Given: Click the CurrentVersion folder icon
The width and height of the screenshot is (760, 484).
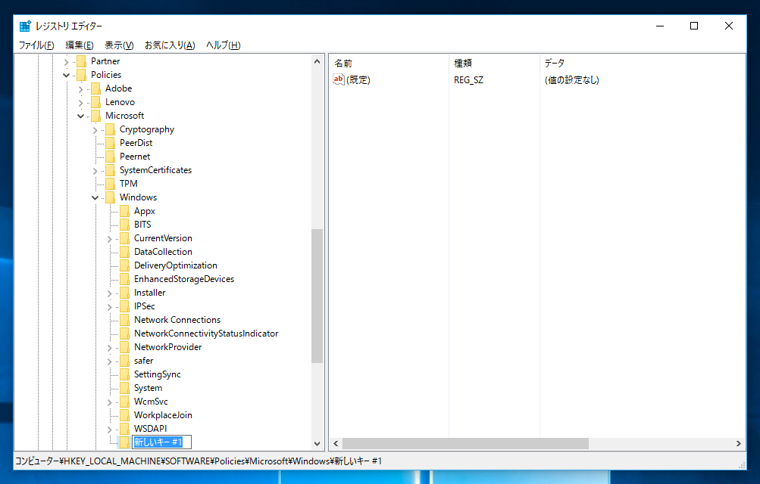Looking at the screenshot, I should (x=125, y=238).
